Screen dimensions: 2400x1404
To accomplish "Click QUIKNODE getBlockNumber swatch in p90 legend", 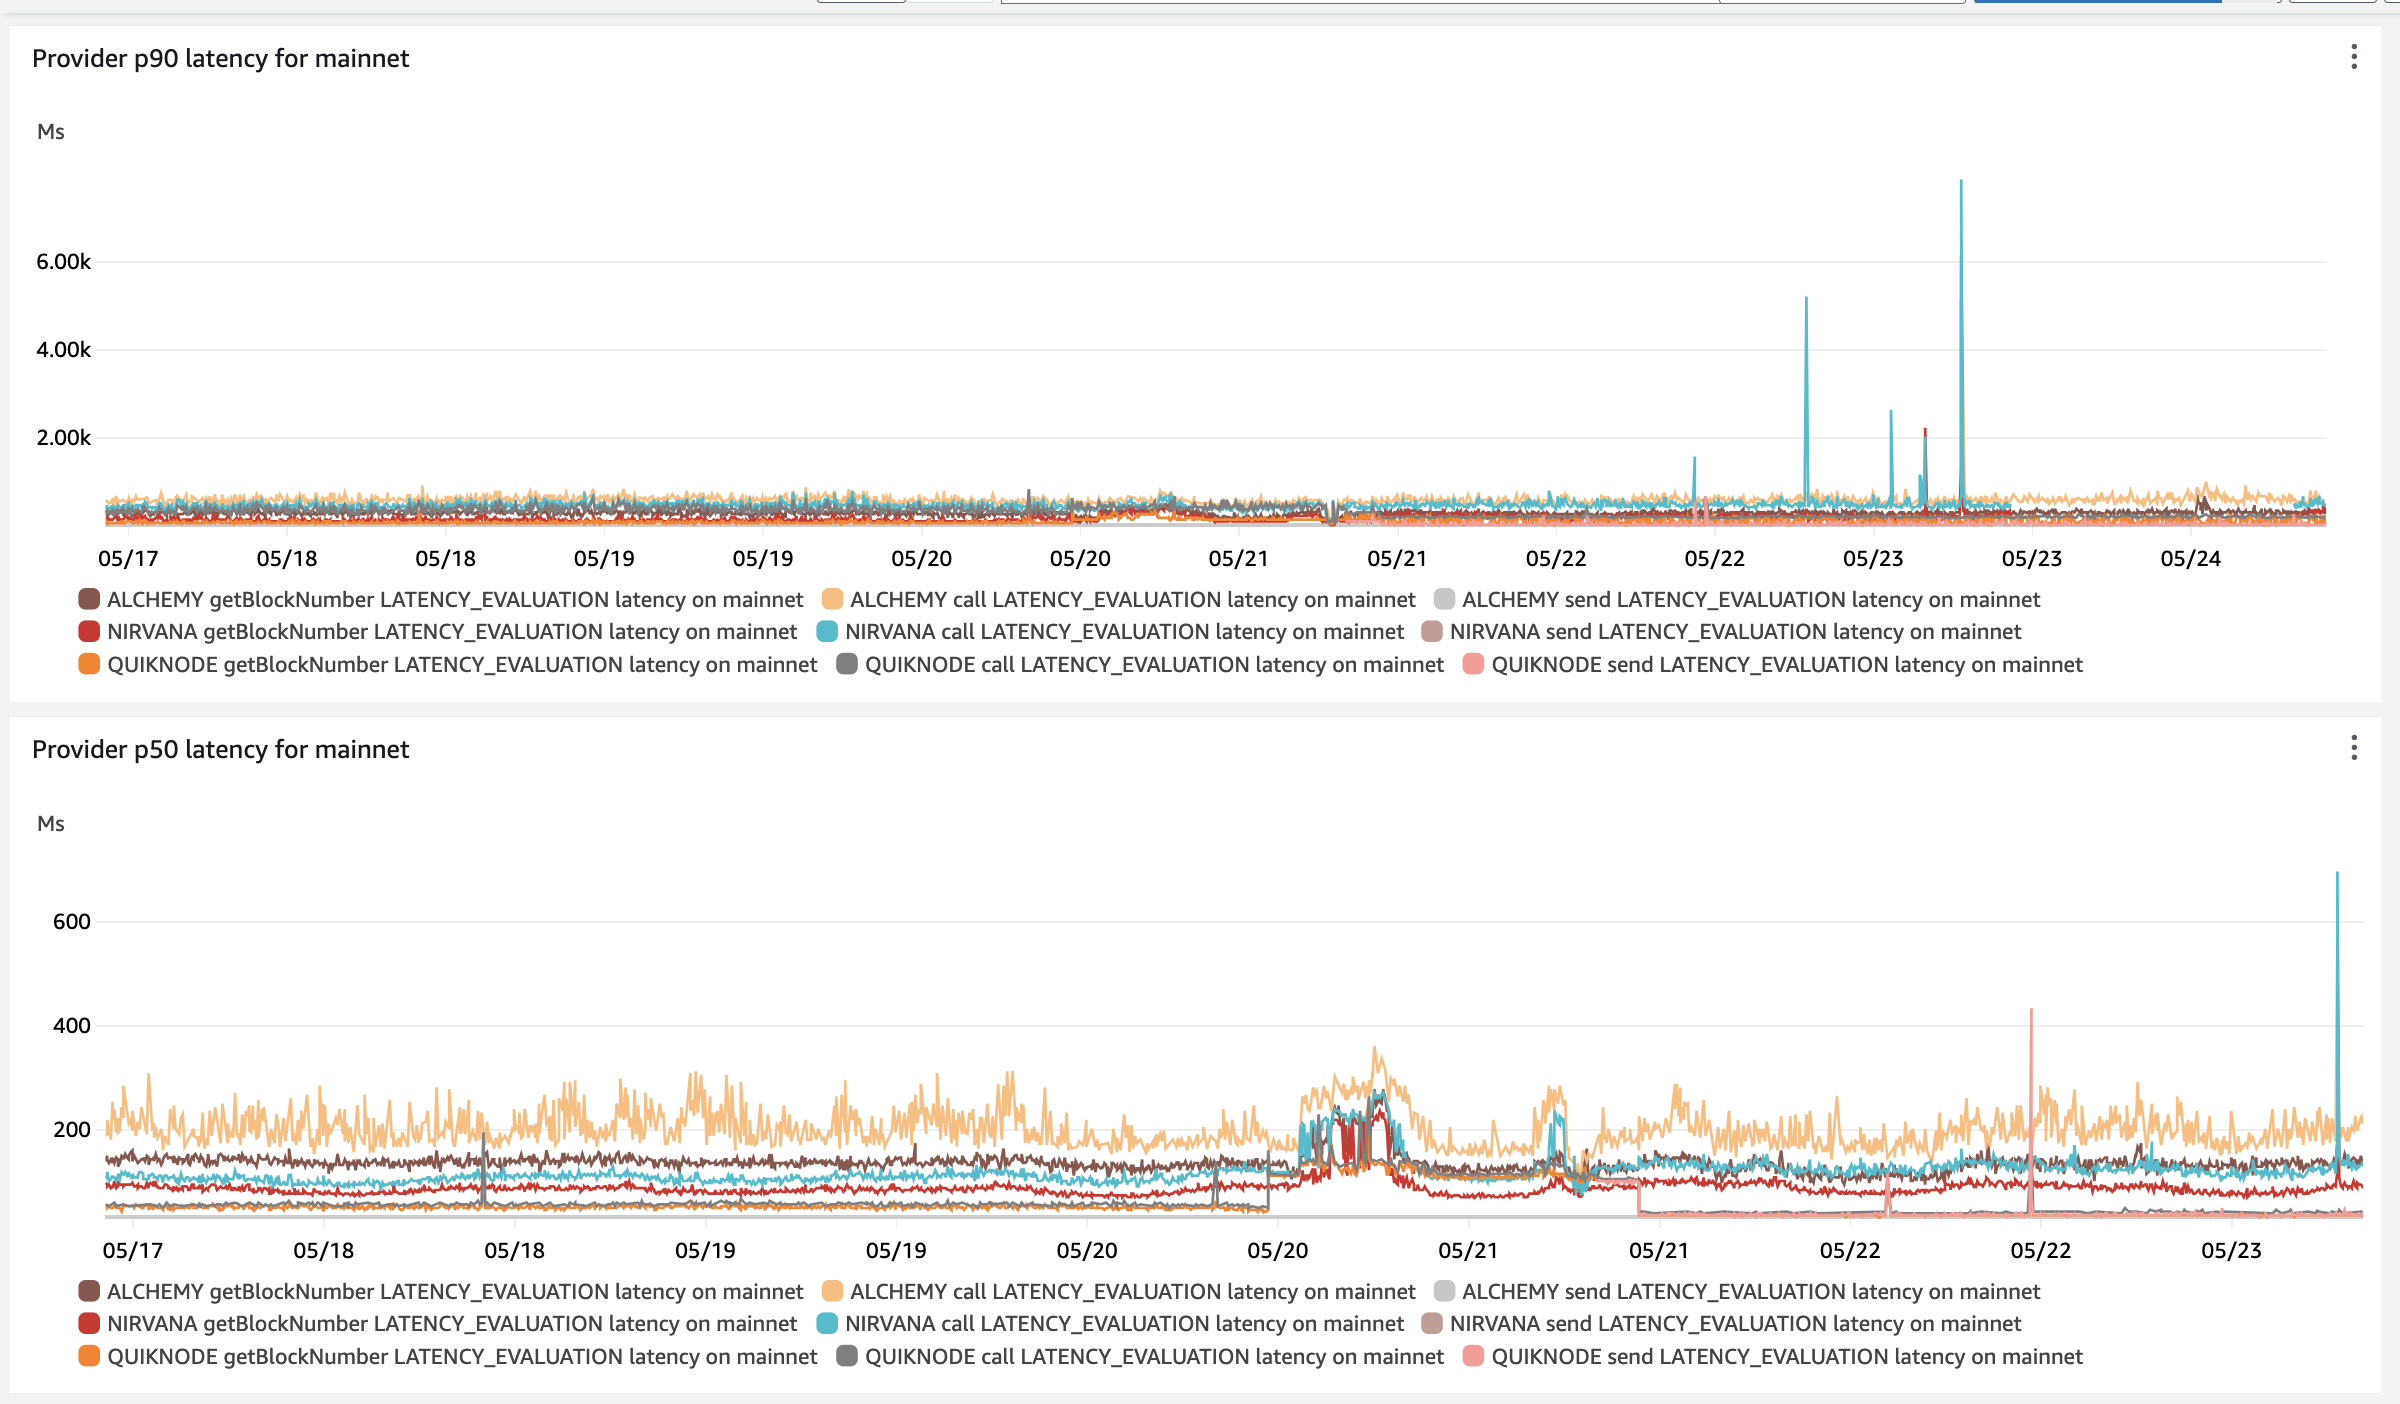I will point(89,664).
